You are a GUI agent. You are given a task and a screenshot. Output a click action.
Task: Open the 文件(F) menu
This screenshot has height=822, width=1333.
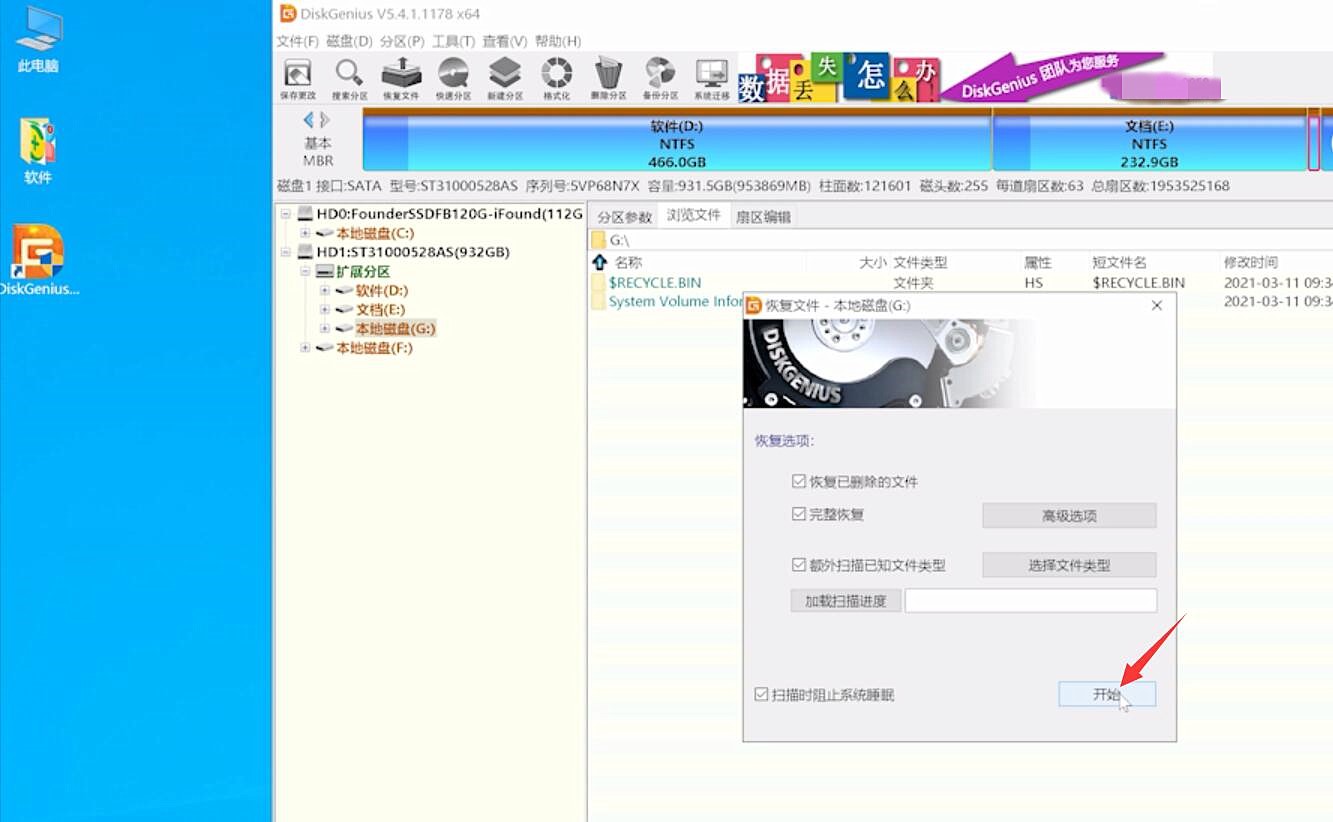297,41
